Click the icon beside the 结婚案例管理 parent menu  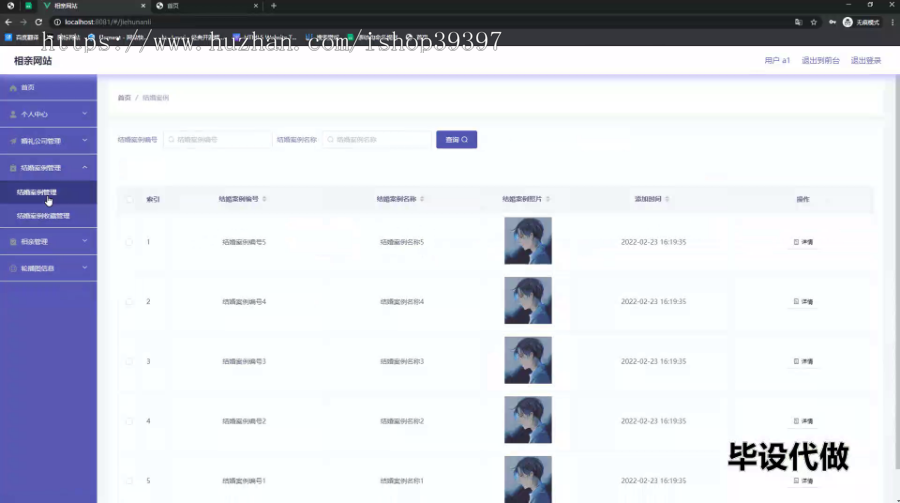coord(13,168)
